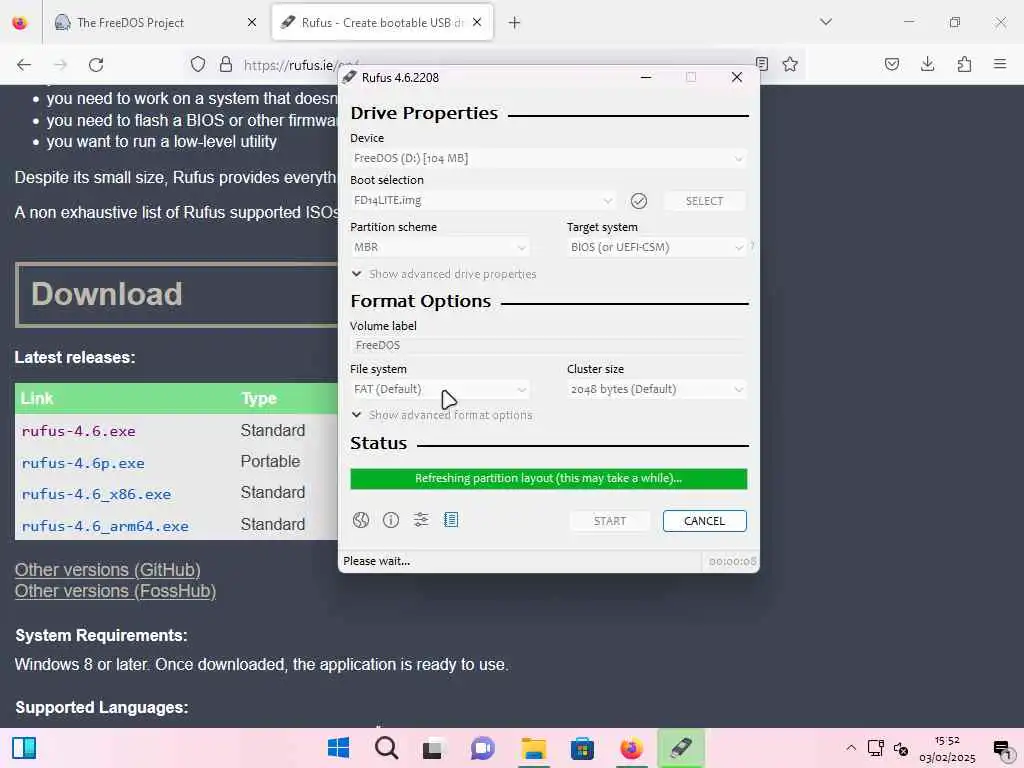Open File Explorer from the taskbar
1024x768 pixels.
click(x=534, y=748)
